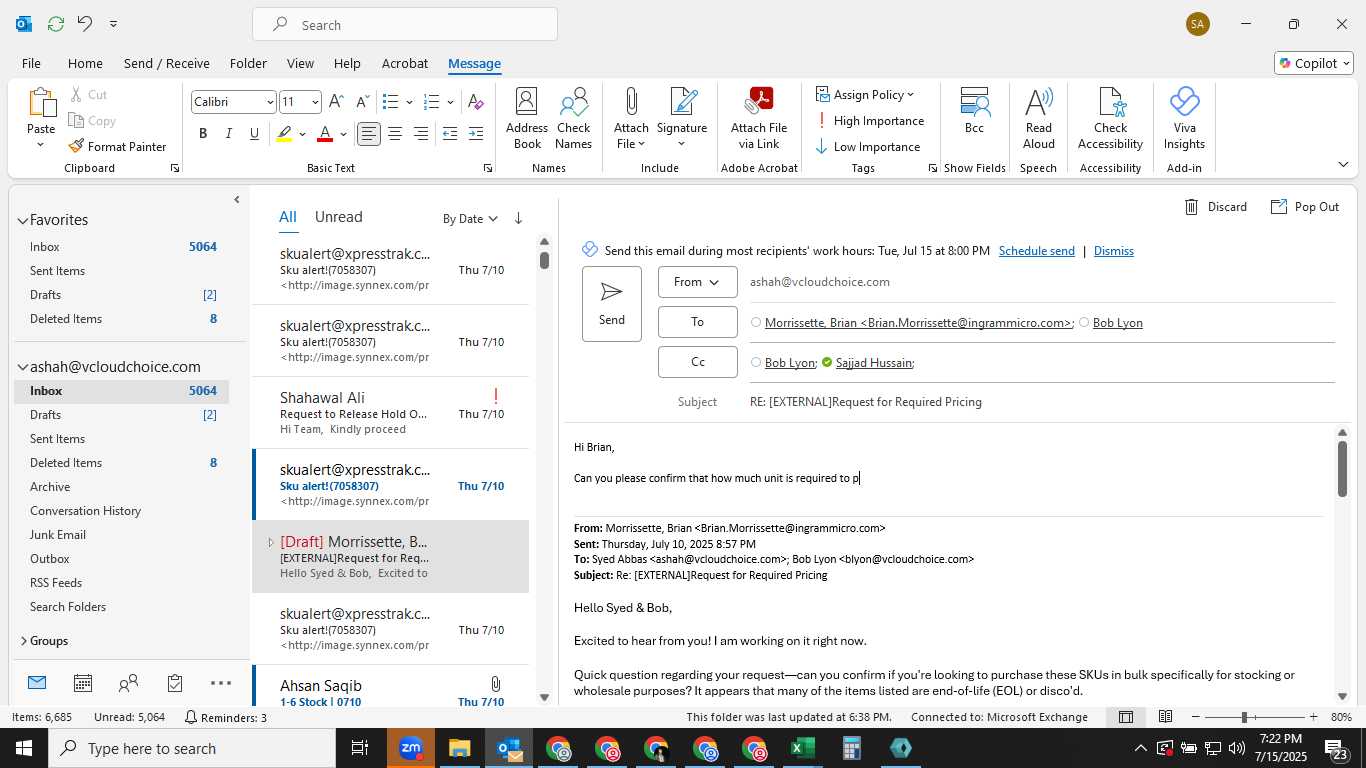The height and width of the screenshot is (768, 1366).
Task: Click the Format Painter tool
Action: 117,146
